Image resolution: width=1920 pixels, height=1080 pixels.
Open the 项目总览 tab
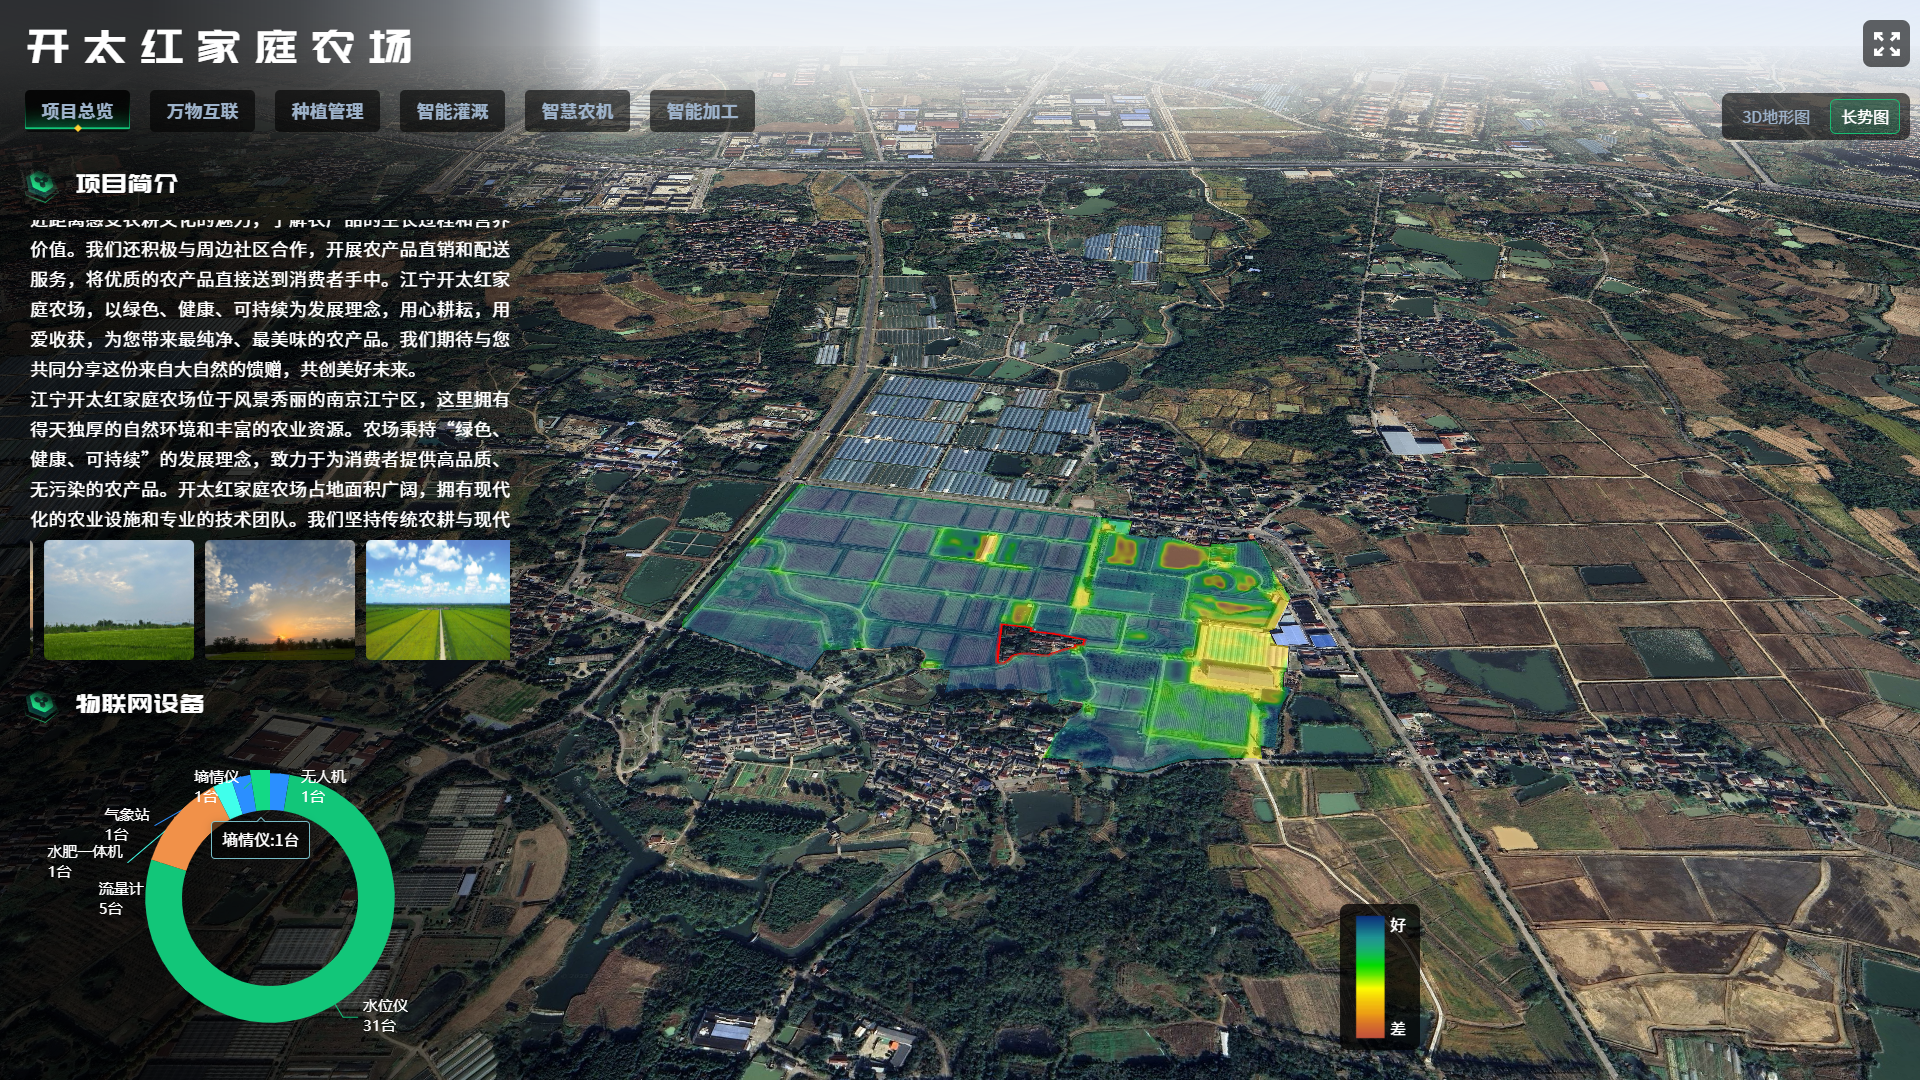coord(77,111)
